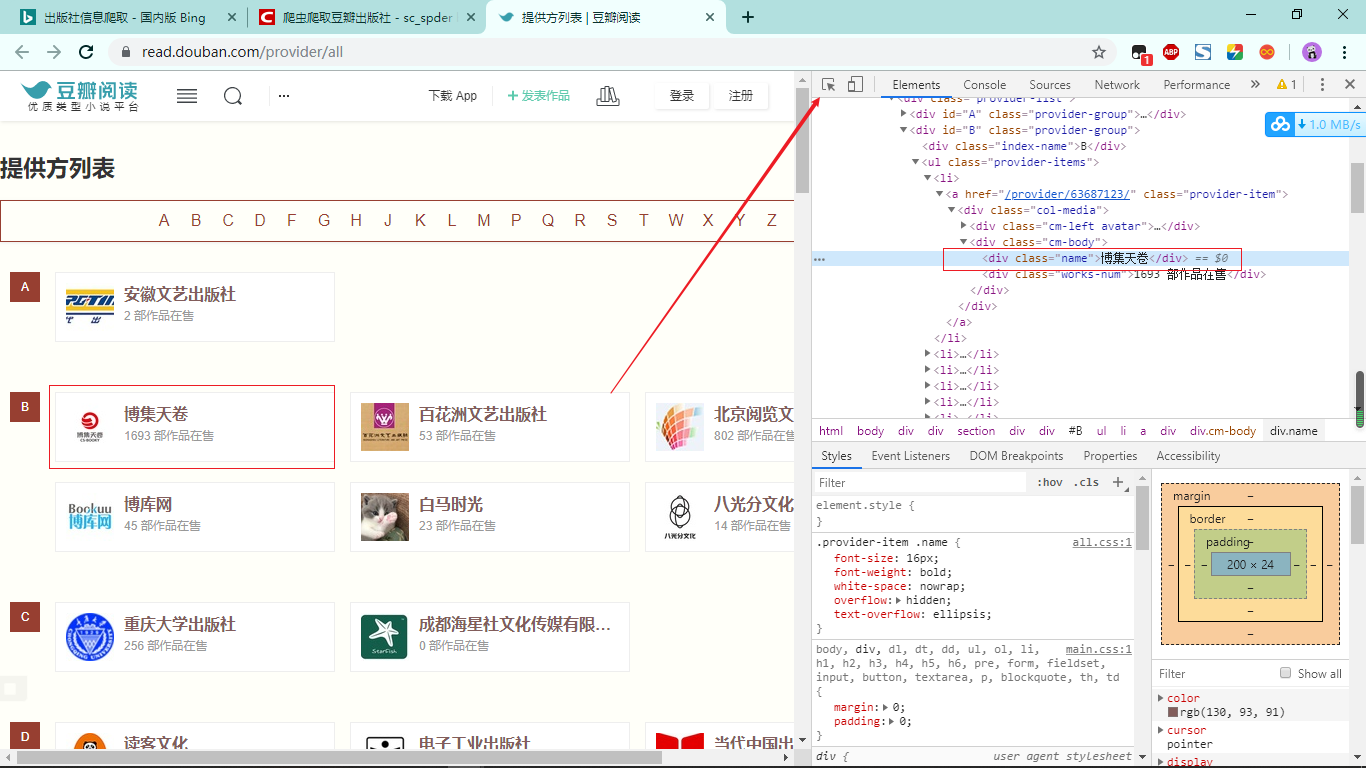This screenshot has height=768, width=1366.
Task: Open the Accessibility pane tab
Action: 1188,456
